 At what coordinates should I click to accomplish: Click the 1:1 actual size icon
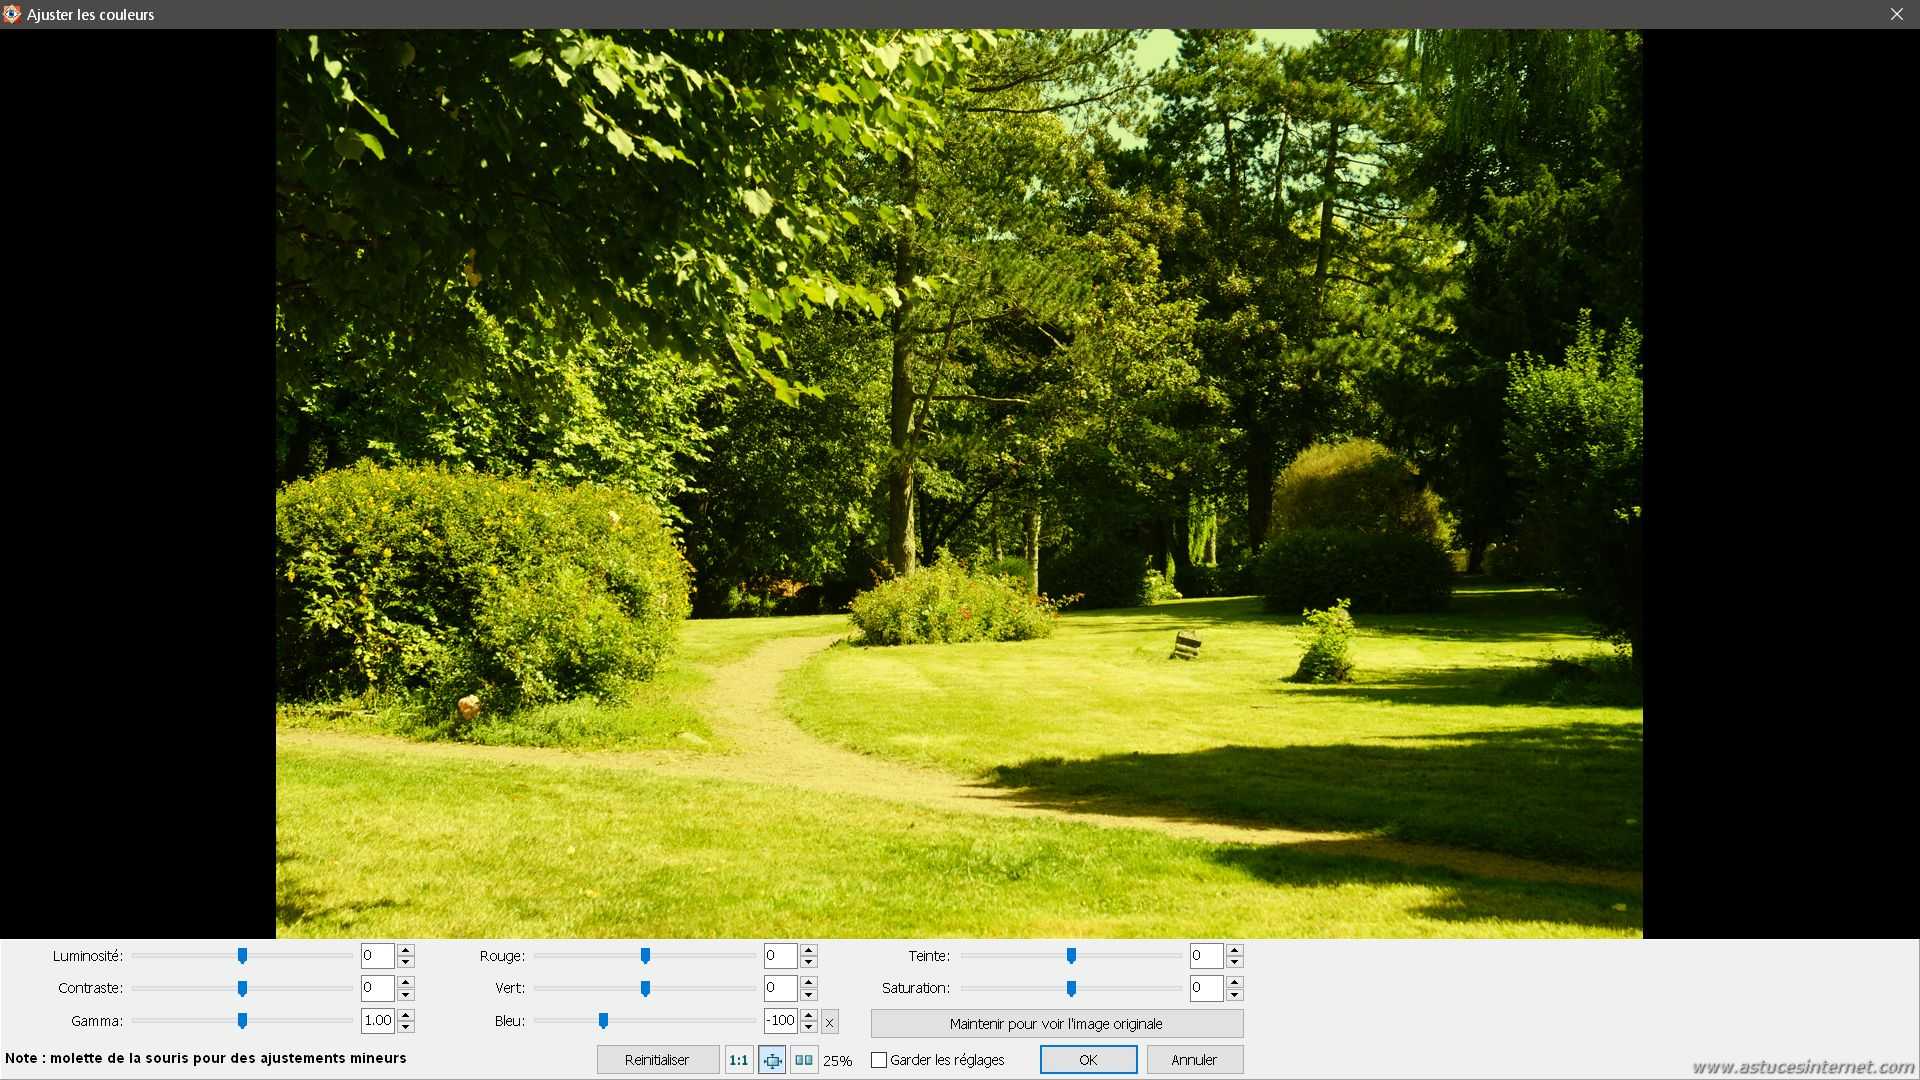click(x=738, y=1060)
